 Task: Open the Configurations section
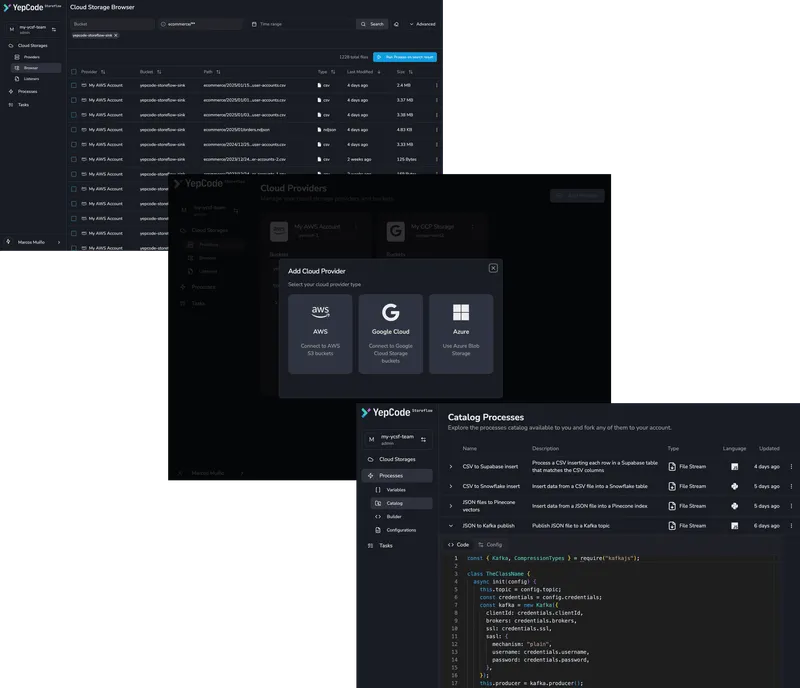tap(399, 530)
